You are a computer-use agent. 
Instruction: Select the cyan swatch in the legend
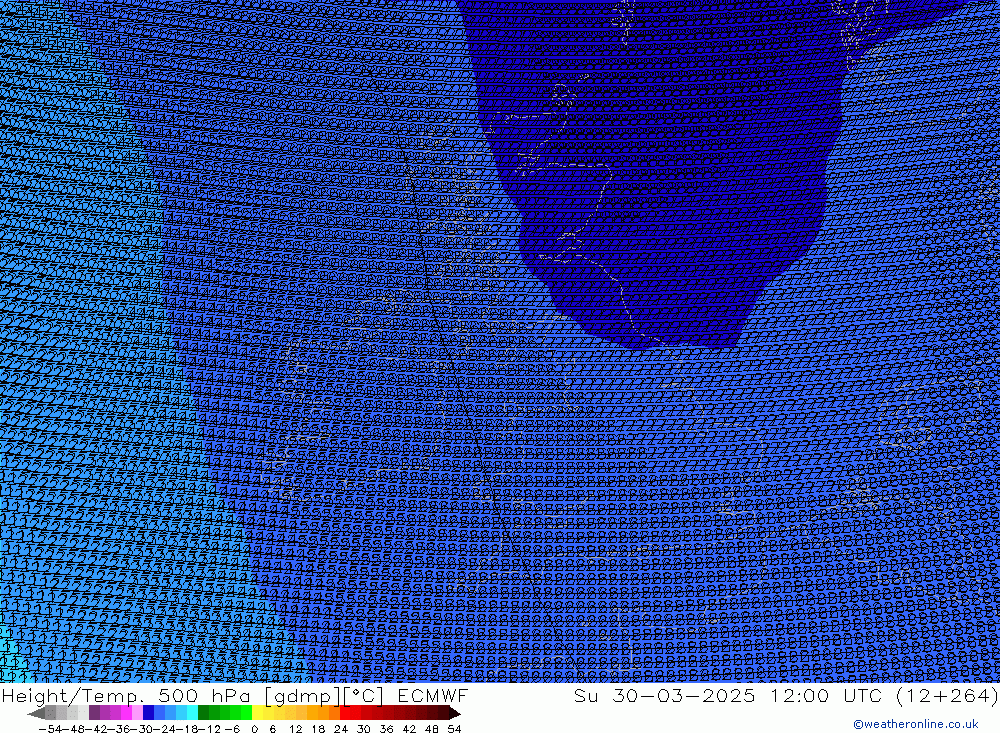pos(192,713)
